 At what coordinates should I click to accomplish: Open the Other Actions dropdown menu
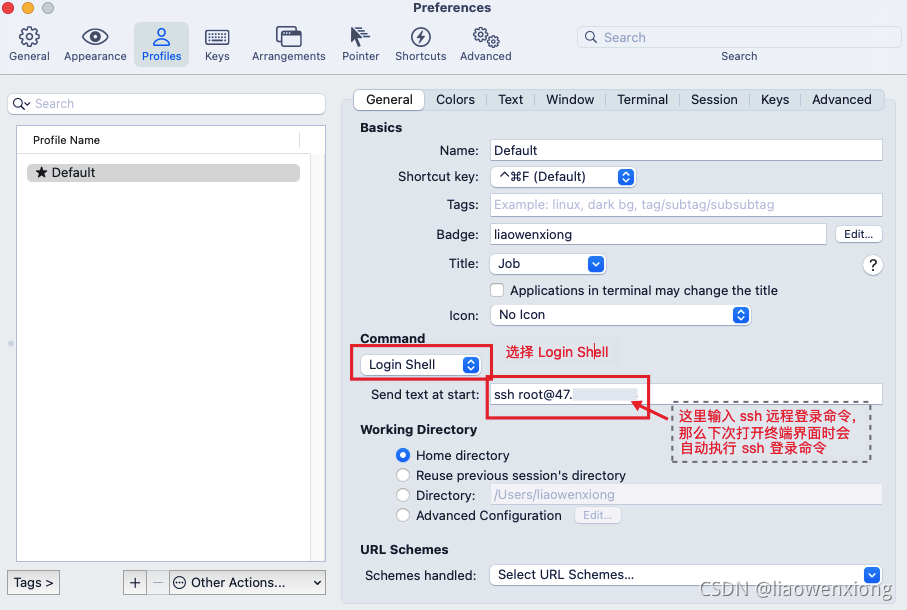tap(248, 582)
